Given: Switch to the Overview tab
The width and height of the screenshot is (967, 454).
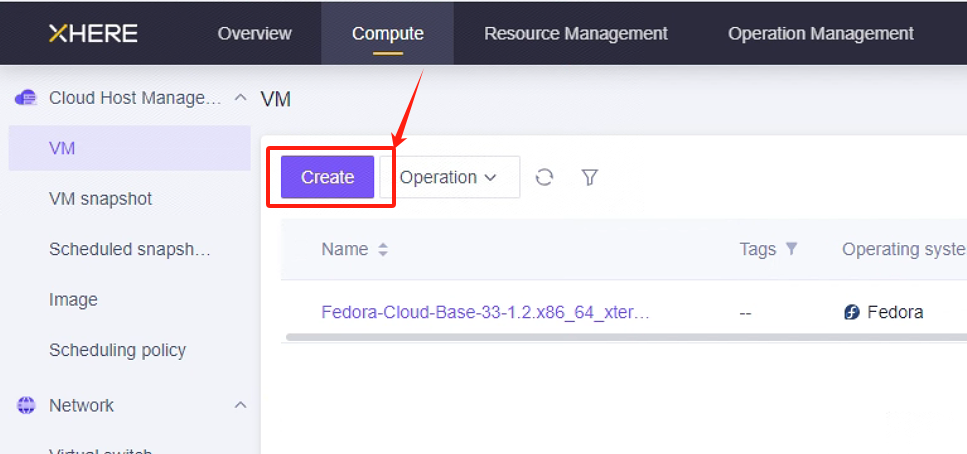Looking at the screenshot, I should point(255,33).
